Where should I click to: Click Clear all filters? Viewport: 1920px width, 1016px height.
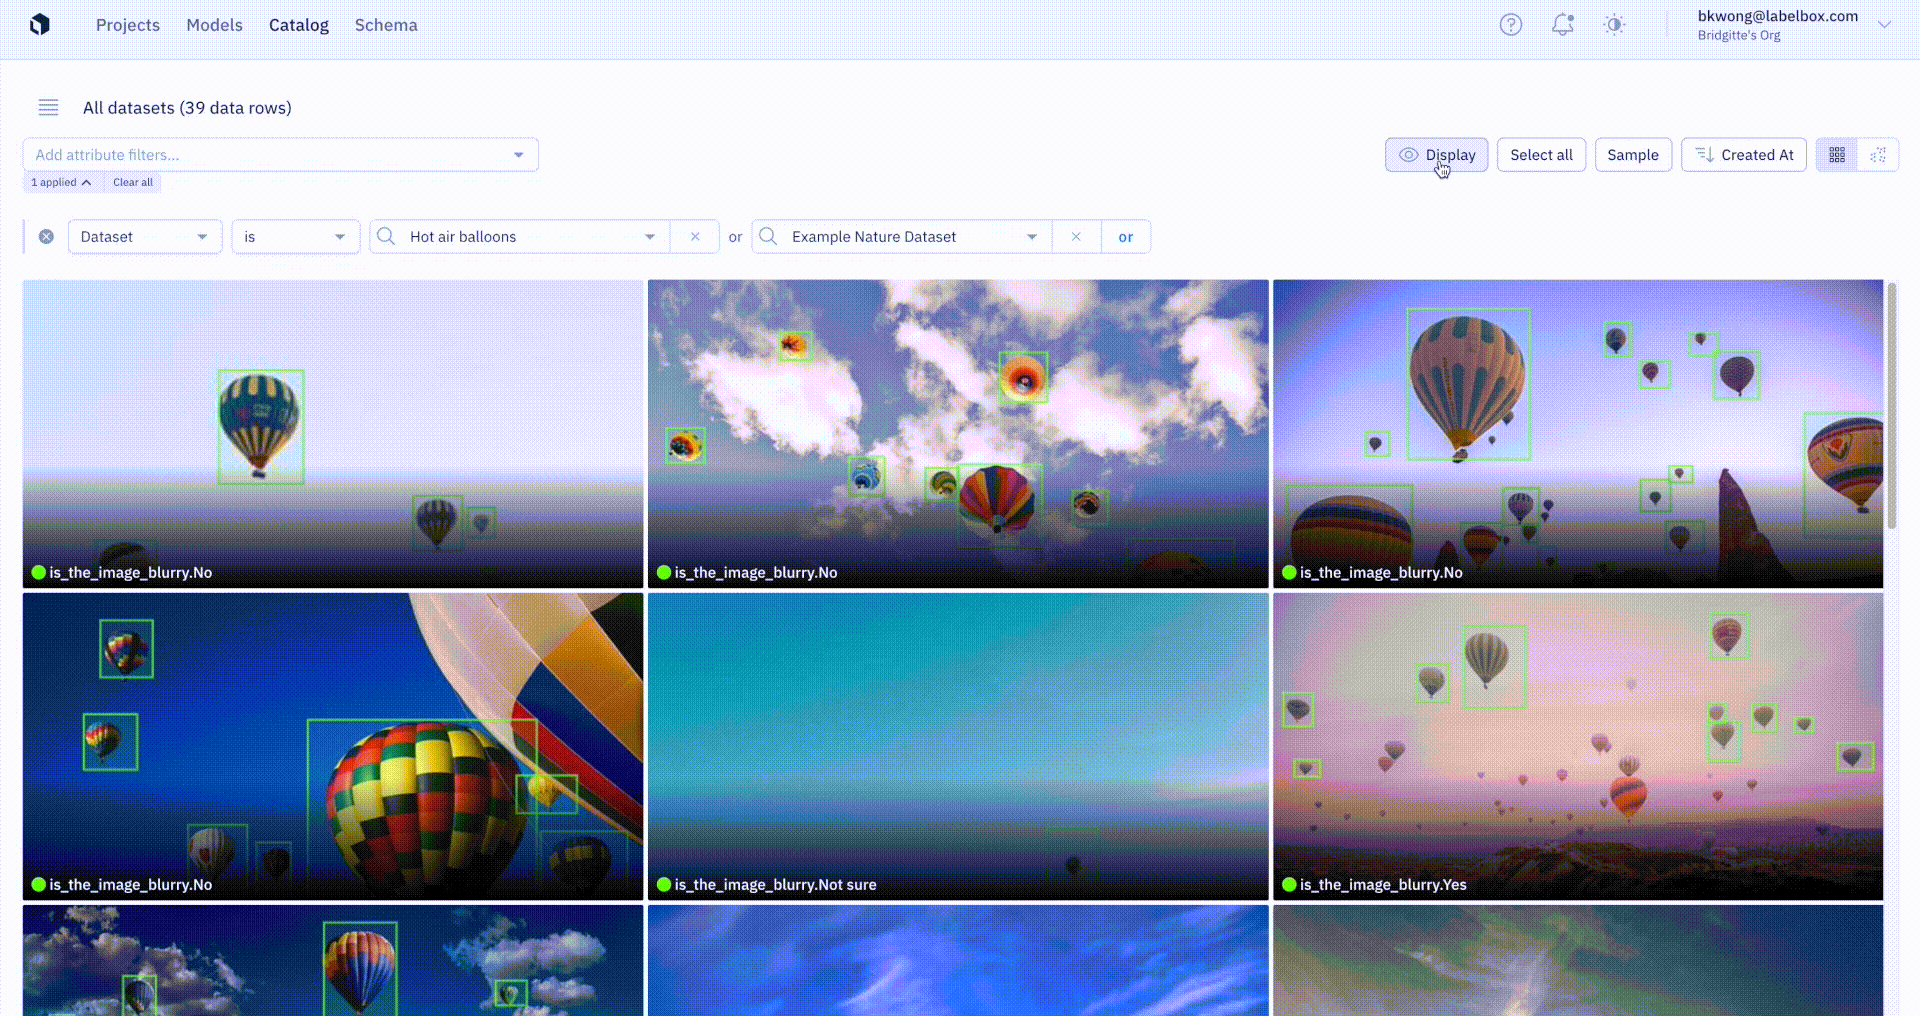pos(133,182)
